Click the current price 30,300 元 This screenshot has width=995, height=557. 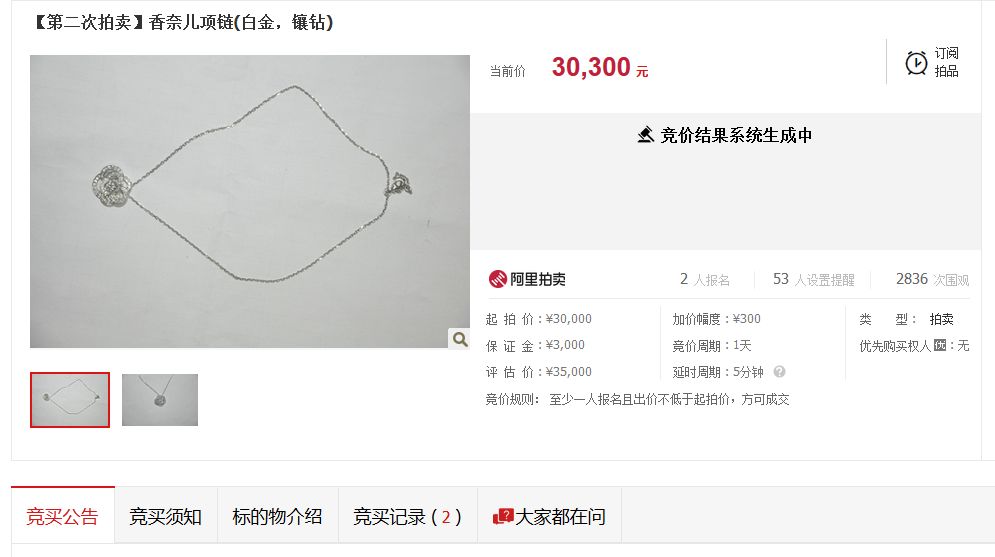(x=600, y=67)
